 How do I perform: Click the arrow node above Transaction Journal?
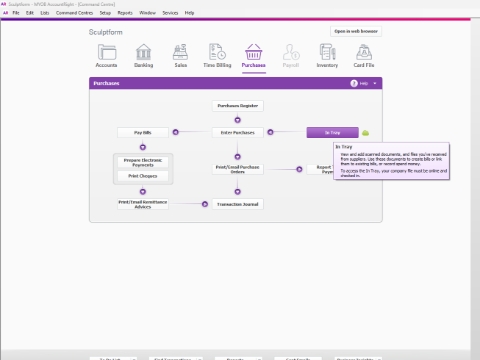click(238, 192)
